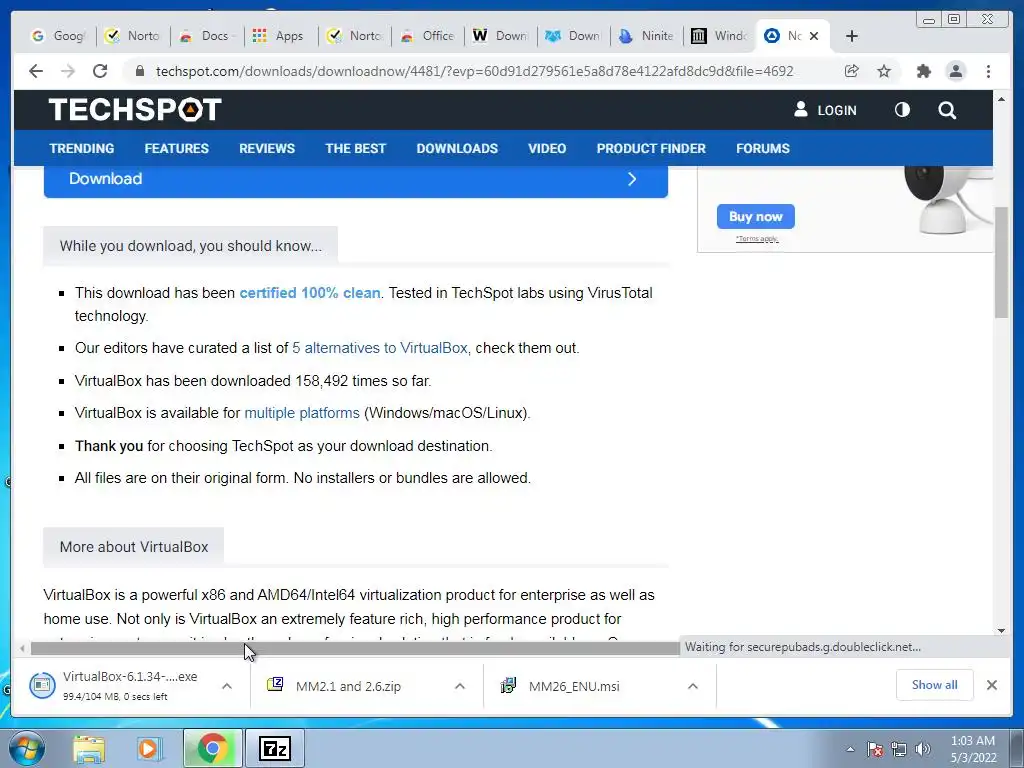Open the REVIEWS menu item

(267, 148)
